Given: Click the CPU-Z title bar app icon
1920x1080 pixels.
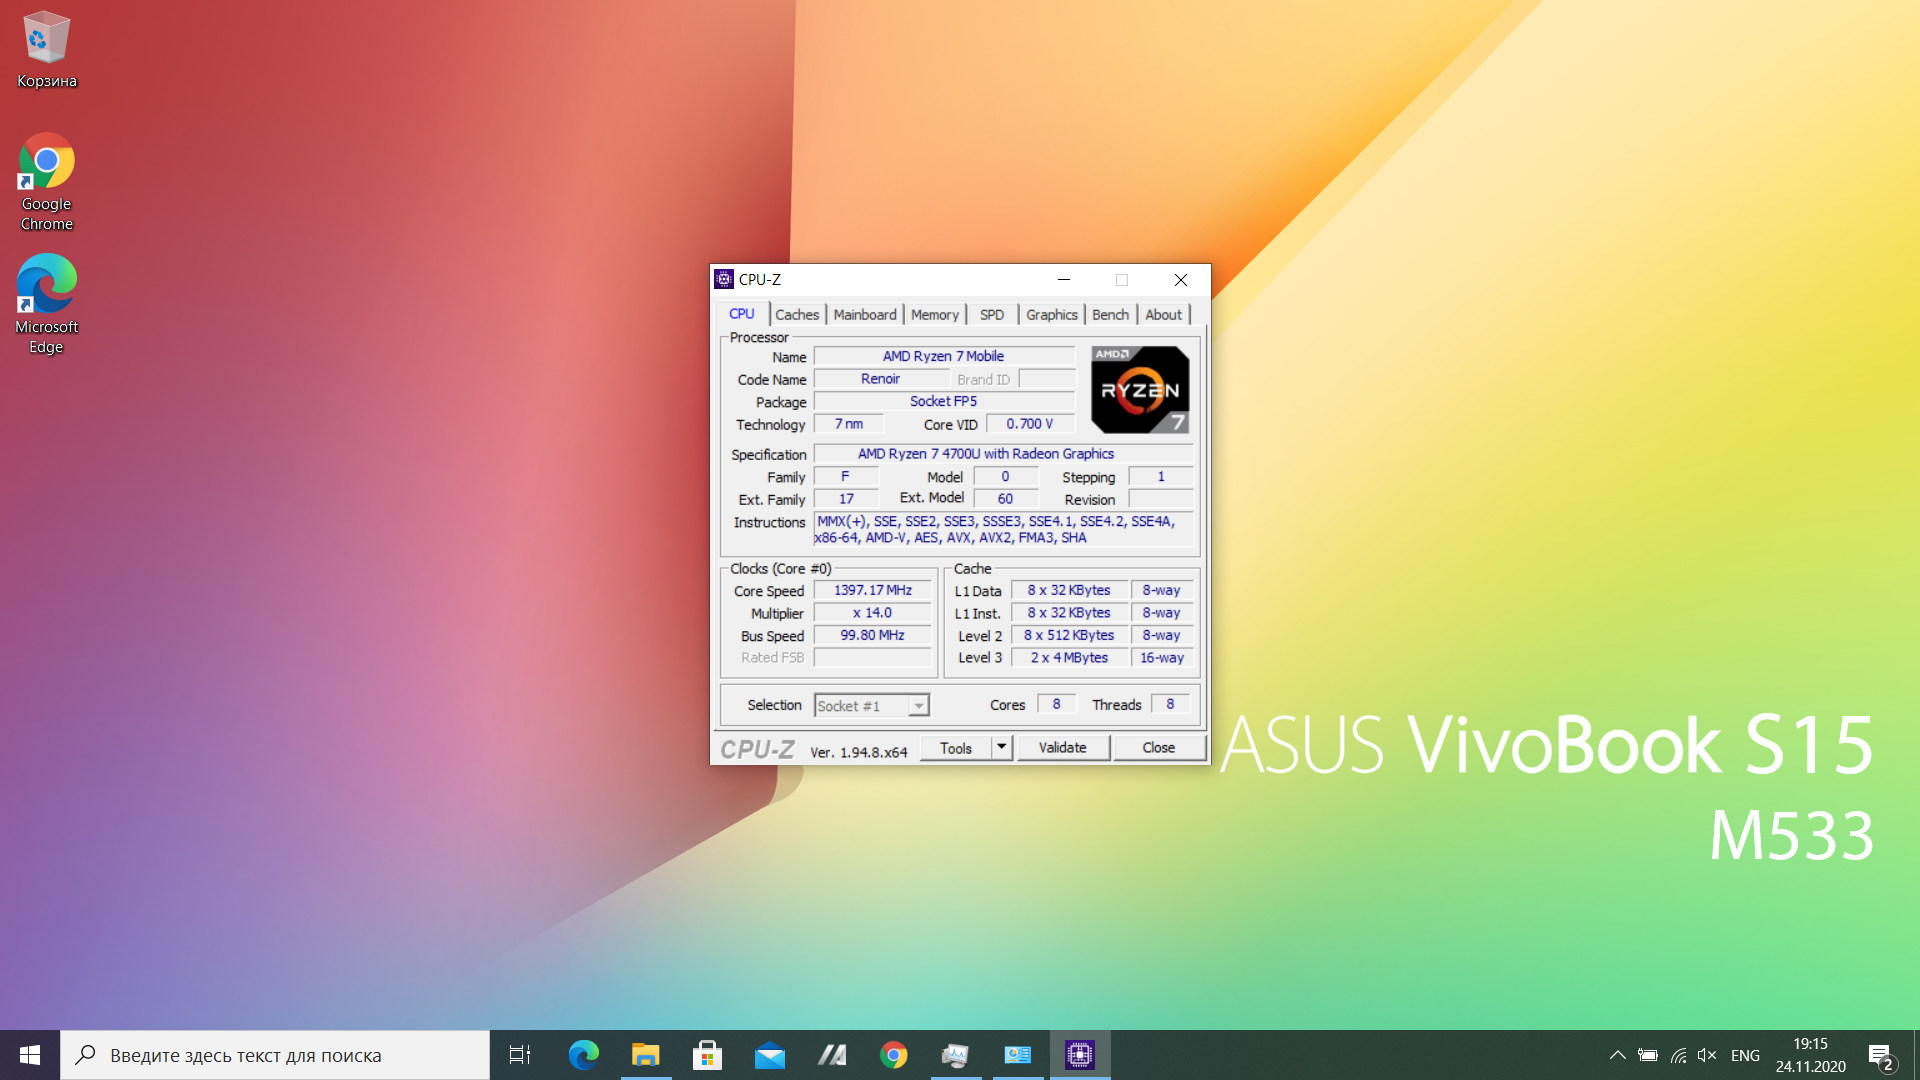Looking at the screenshot, I should point(724,280).
